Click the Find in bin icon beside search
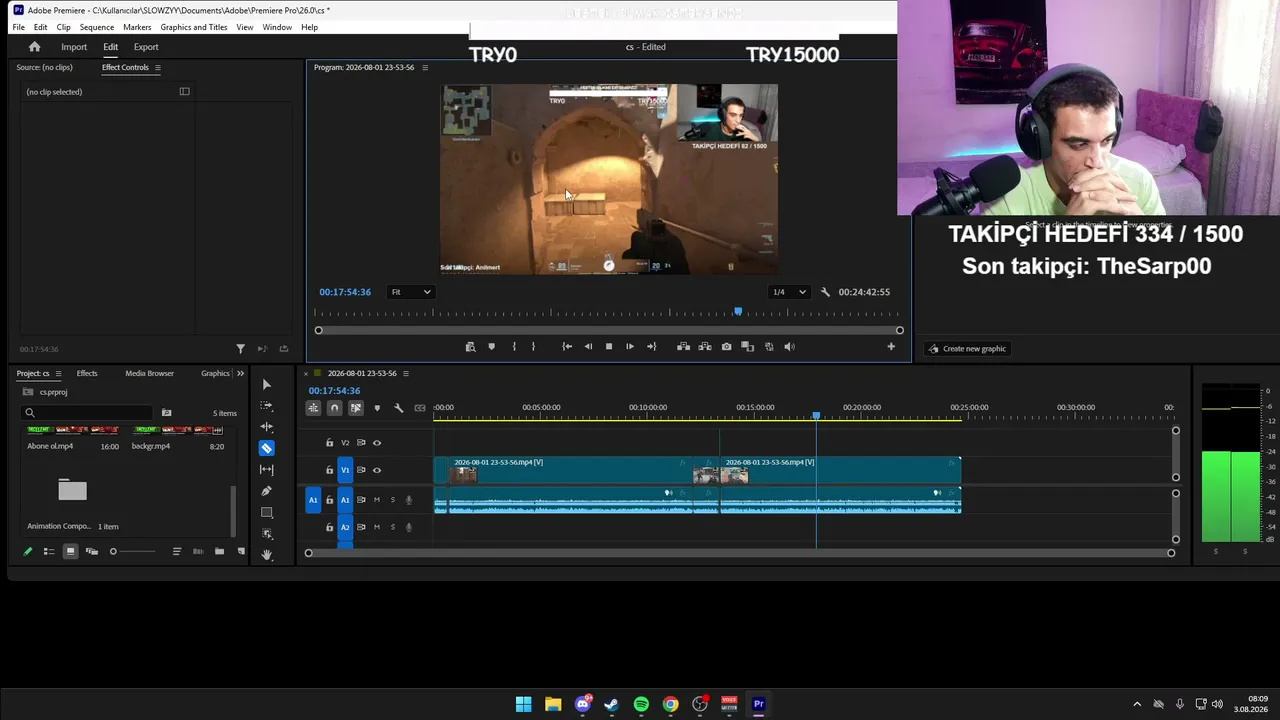1280x720 pixels. [x=166, y=413]
